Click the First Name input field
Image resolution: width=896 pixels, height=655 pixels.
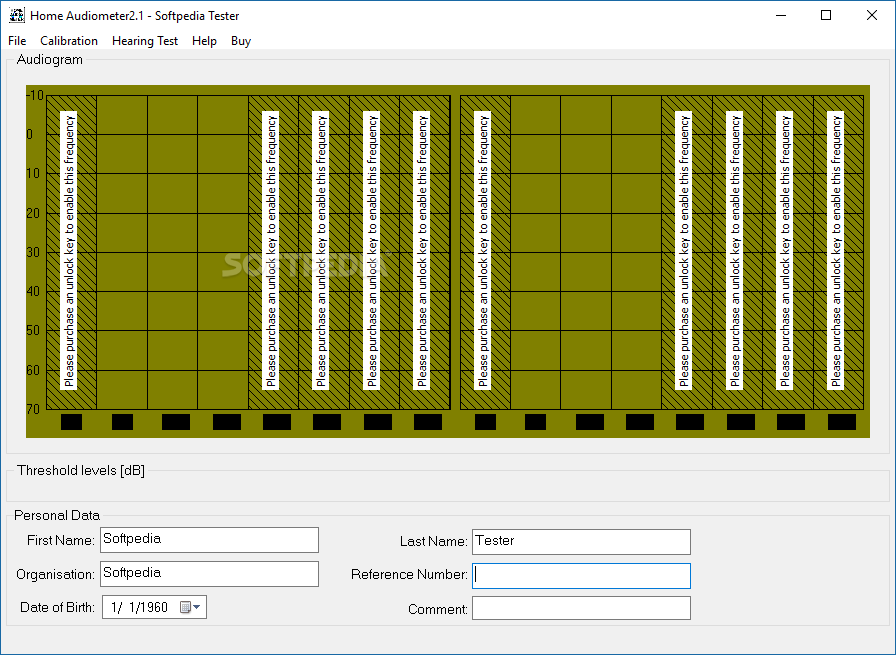(x=209, y=540)
